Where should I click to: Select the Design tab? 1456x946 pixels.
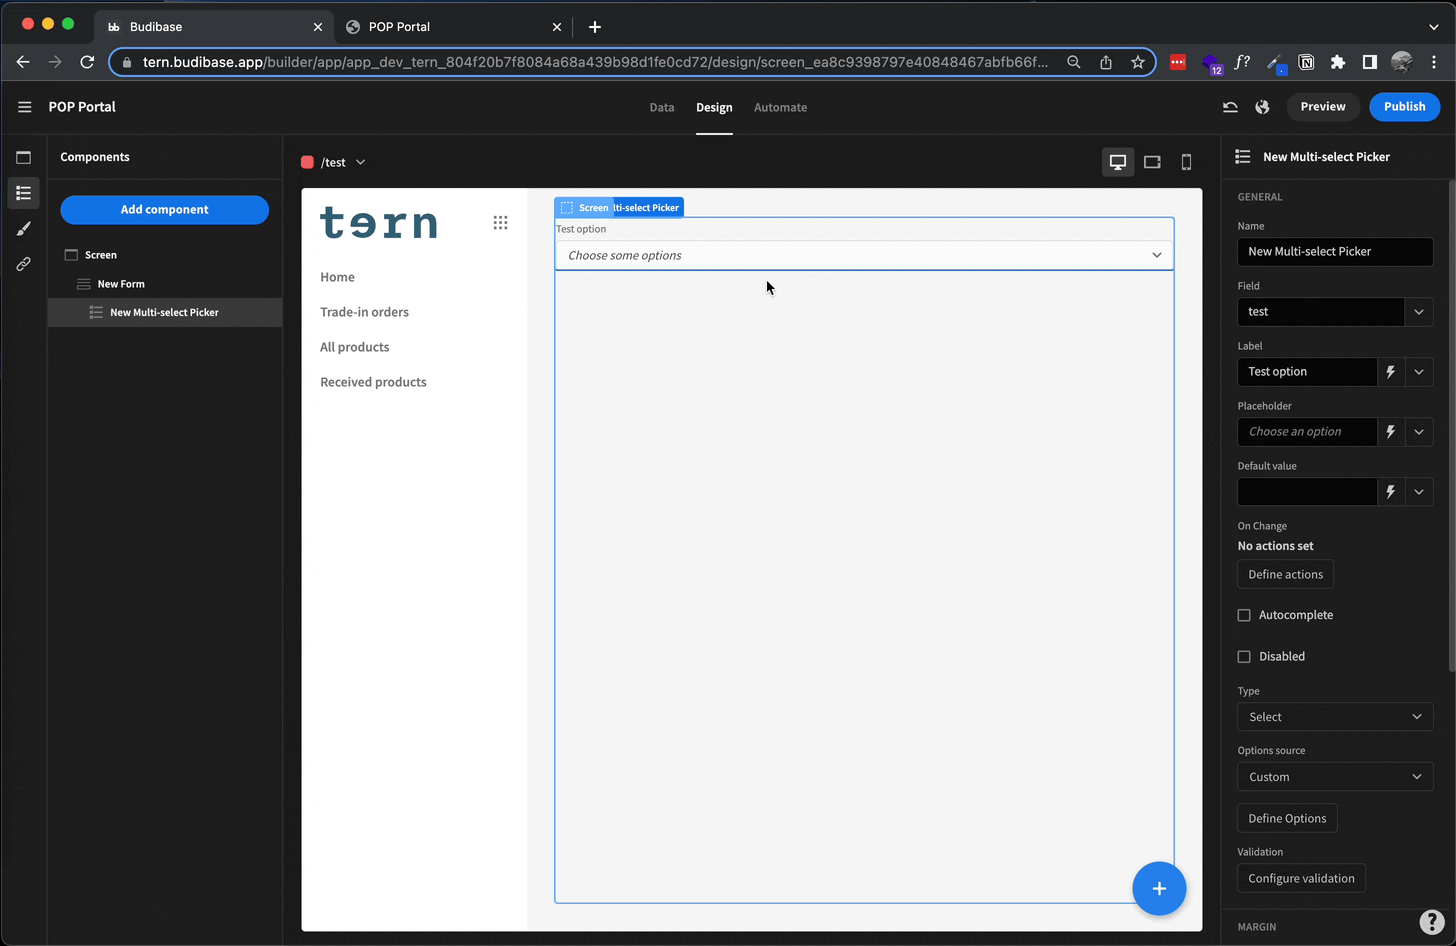tap(714, 107)
